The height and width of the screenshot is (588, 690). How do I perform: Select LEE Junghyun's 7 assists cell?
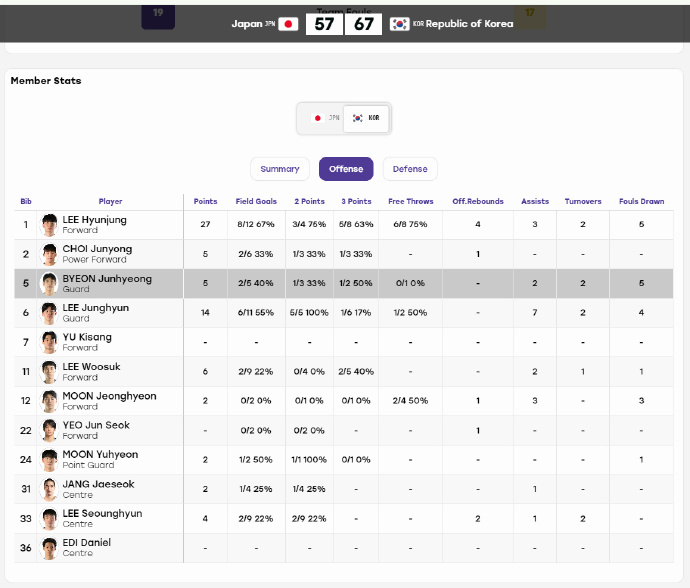point(535,313)
